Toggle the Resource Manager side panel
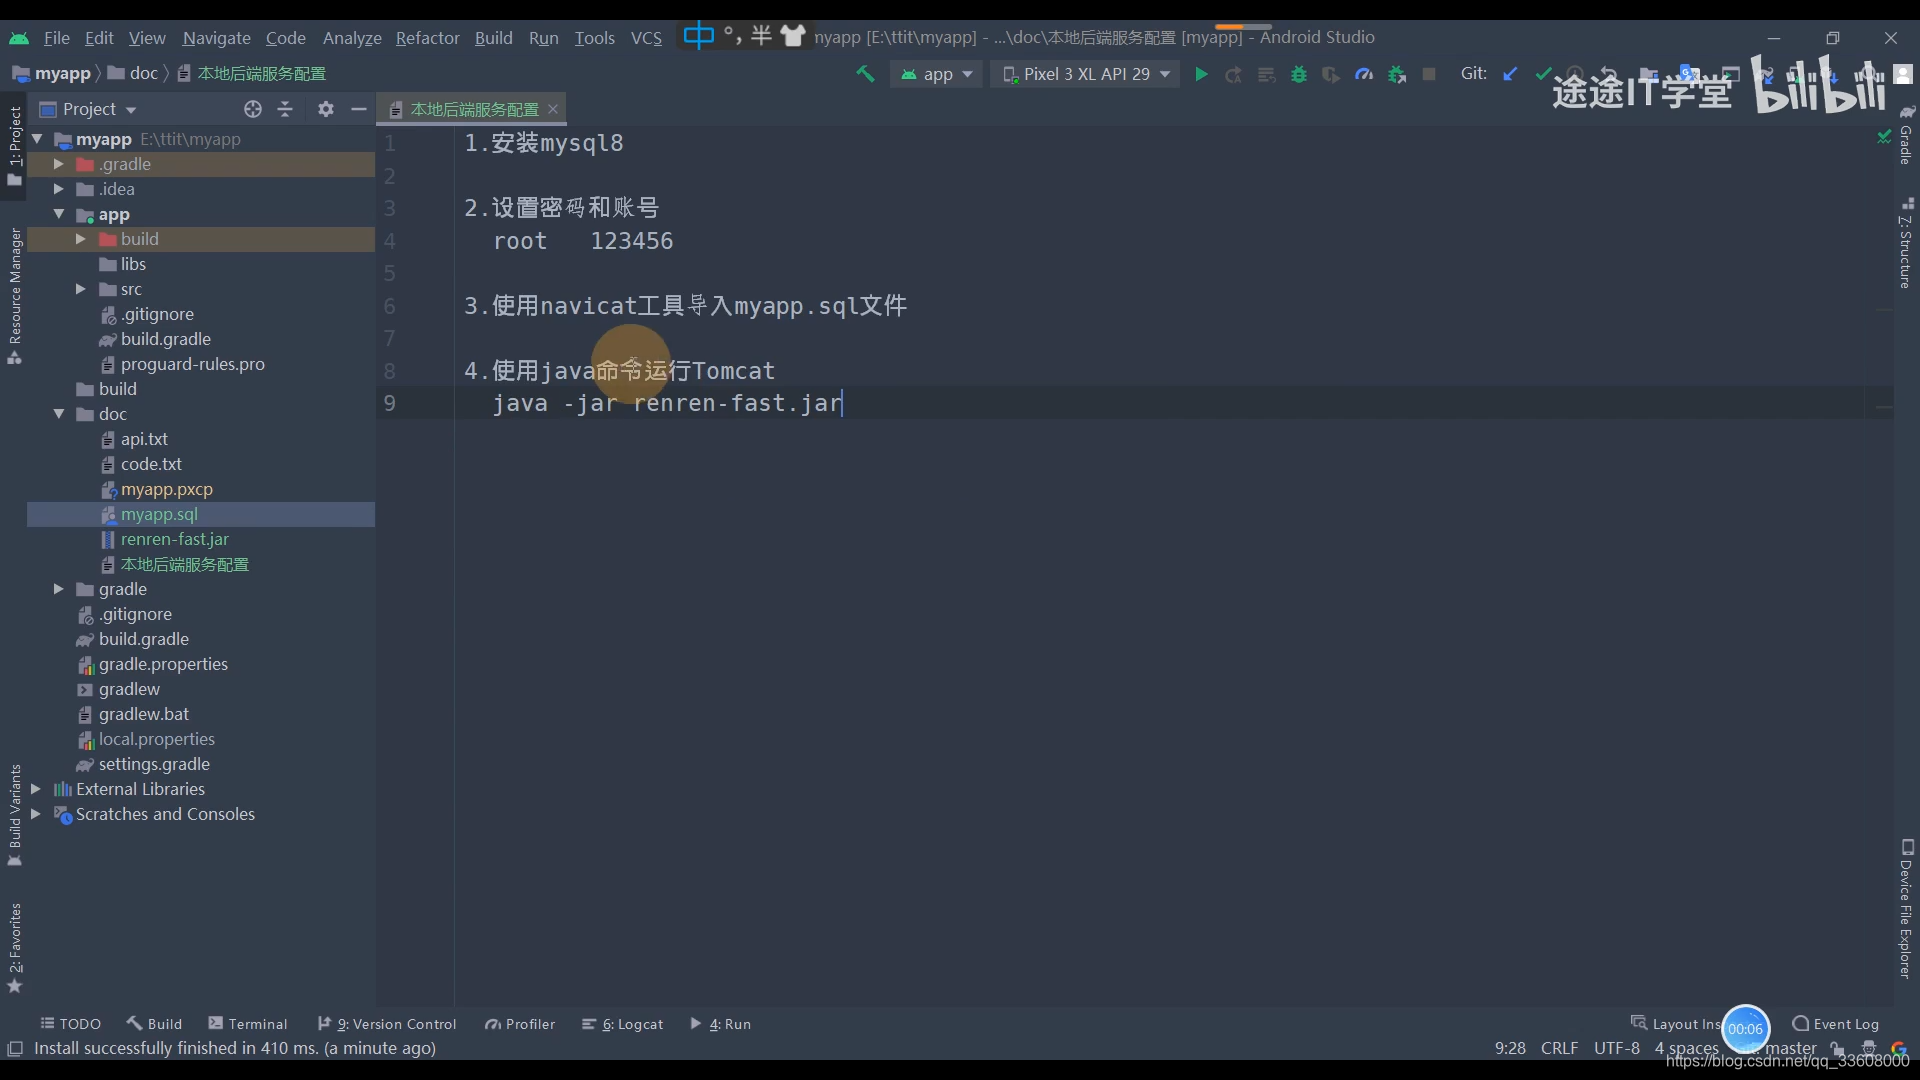Screen dimensions: 1920x1080 click(x=14, y=297)
